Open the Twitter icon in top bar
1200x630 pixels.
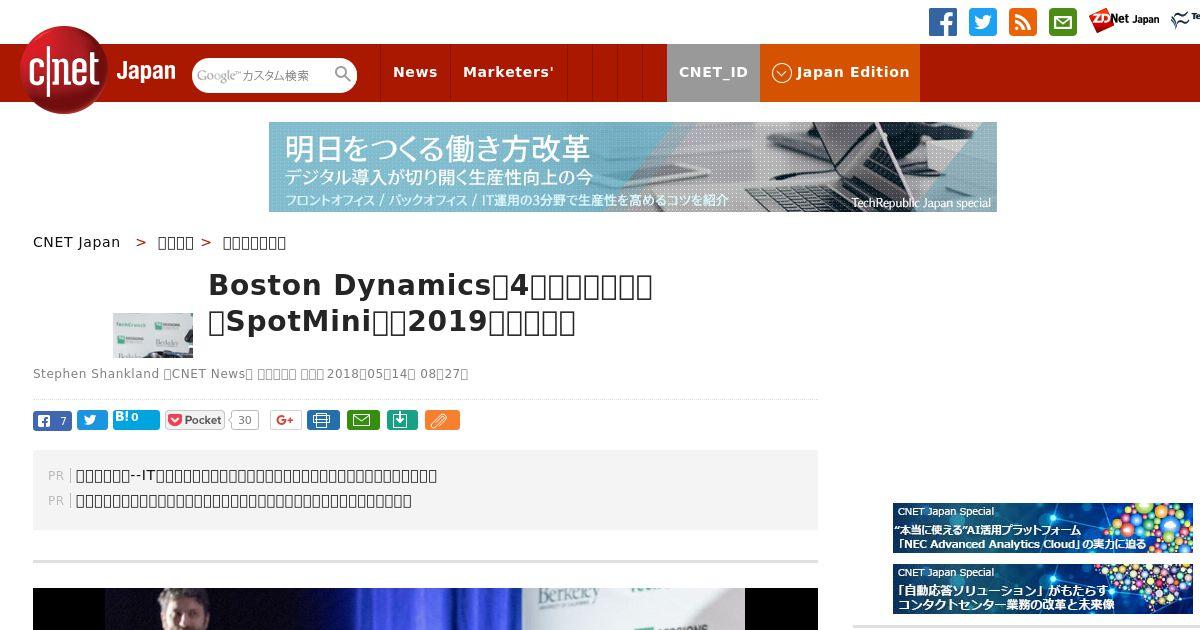(x=983, y=22)
